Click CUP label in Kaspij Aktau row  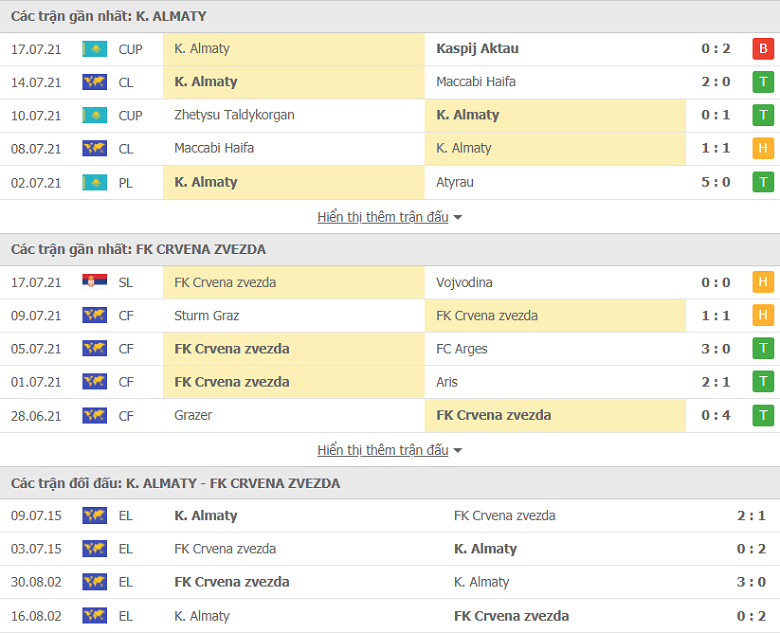(x=130, y=49)
